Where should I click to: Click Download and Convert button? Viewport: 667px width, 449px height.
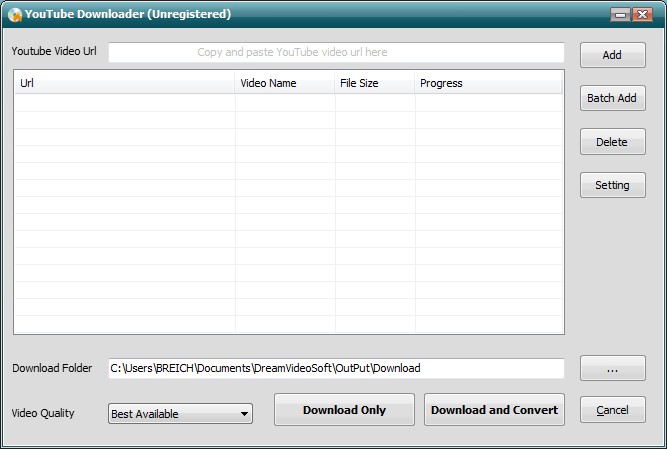click(x=494, y=410)
